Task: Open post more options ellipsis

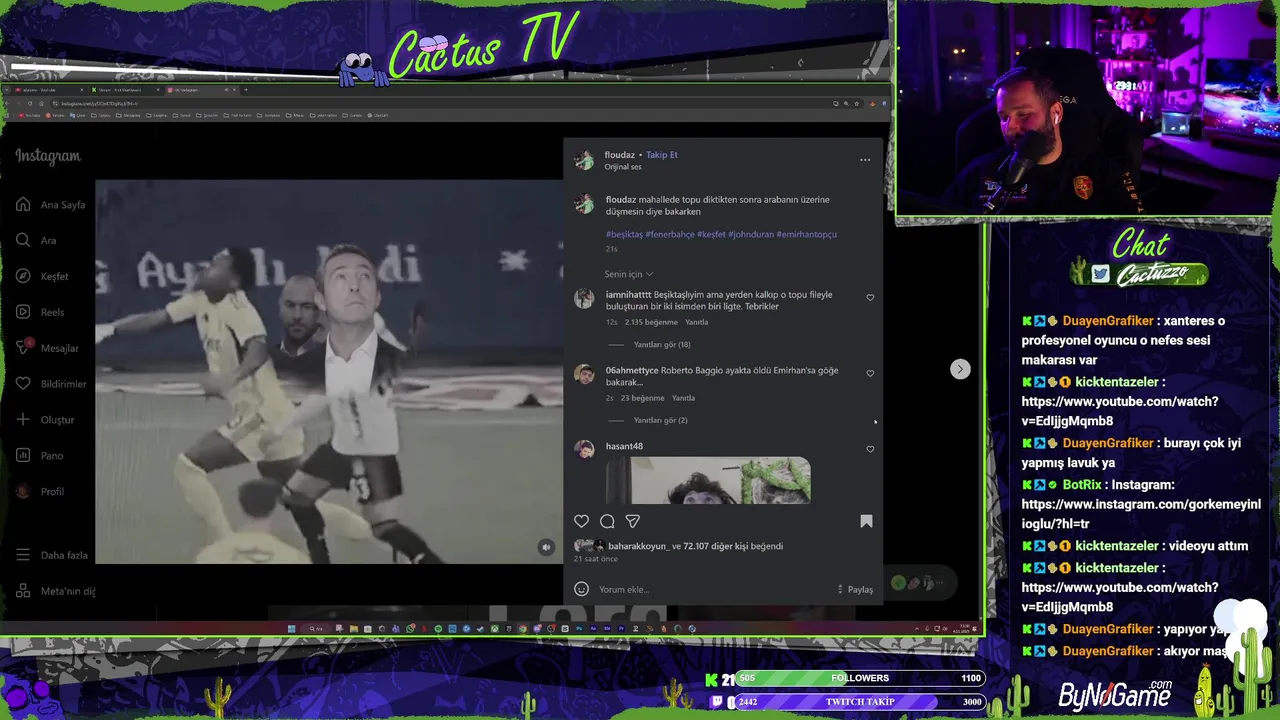Action: pyautogui.click(x=865, y=160)
